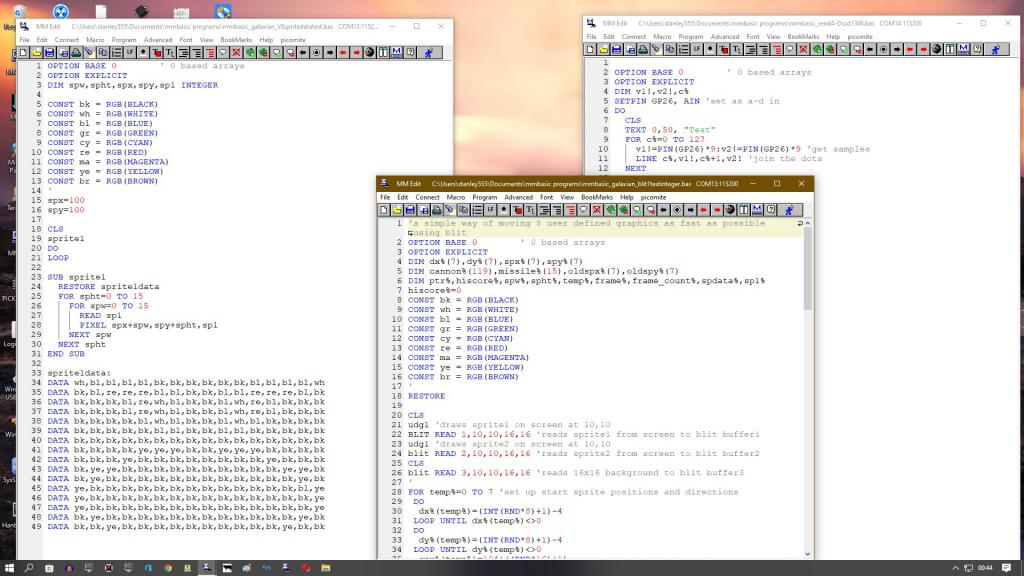
Task: Click Windows Start button on taskbar
Action: [x=8, y=568]
